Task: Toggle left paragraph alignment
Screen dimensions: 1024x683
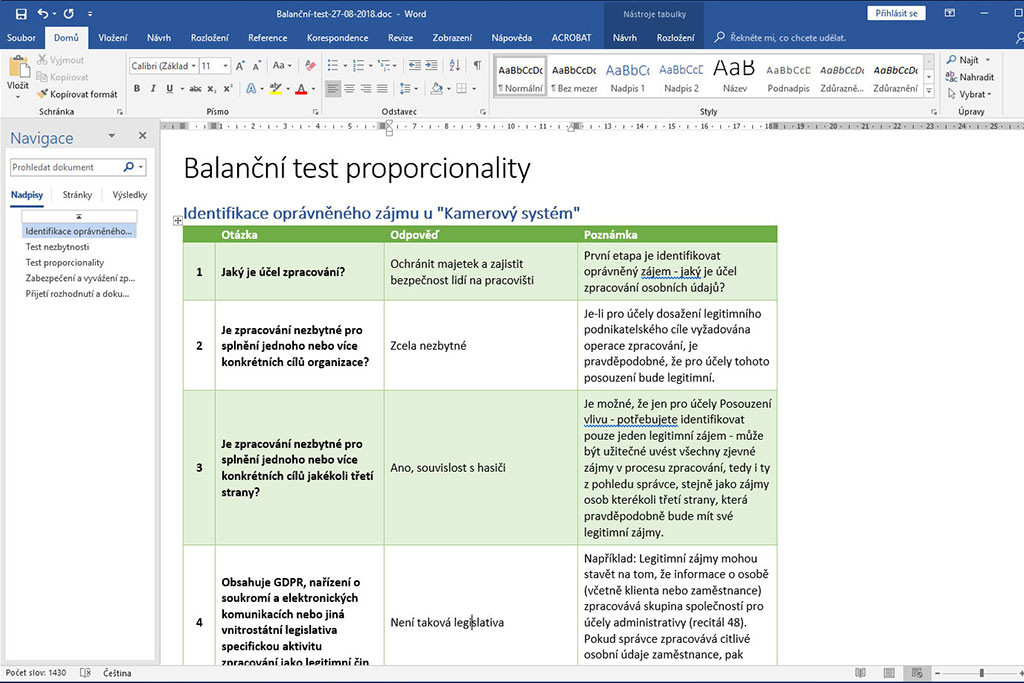Action: point(333,89)
